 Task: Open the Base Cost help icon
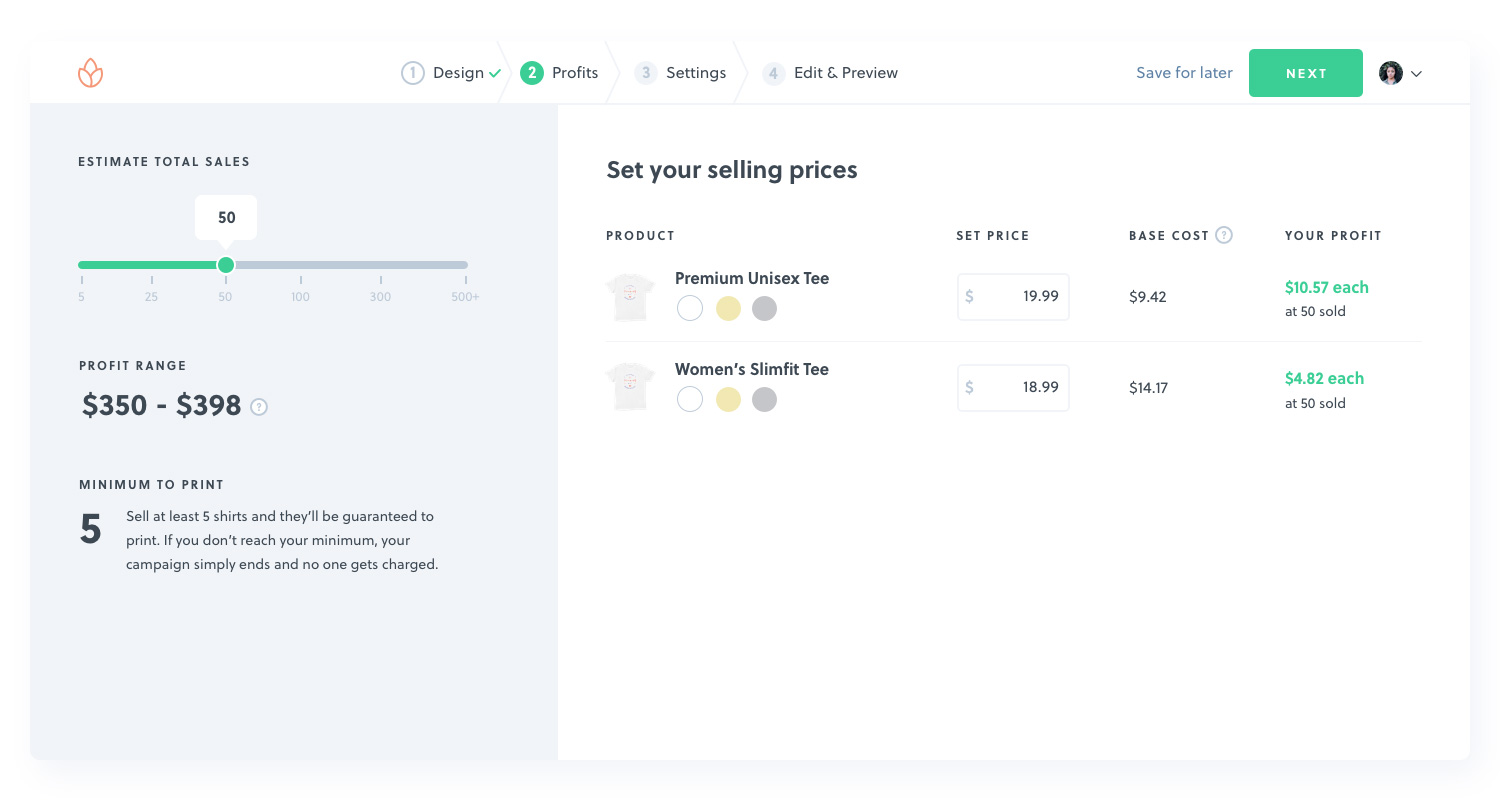point(1223,235)
